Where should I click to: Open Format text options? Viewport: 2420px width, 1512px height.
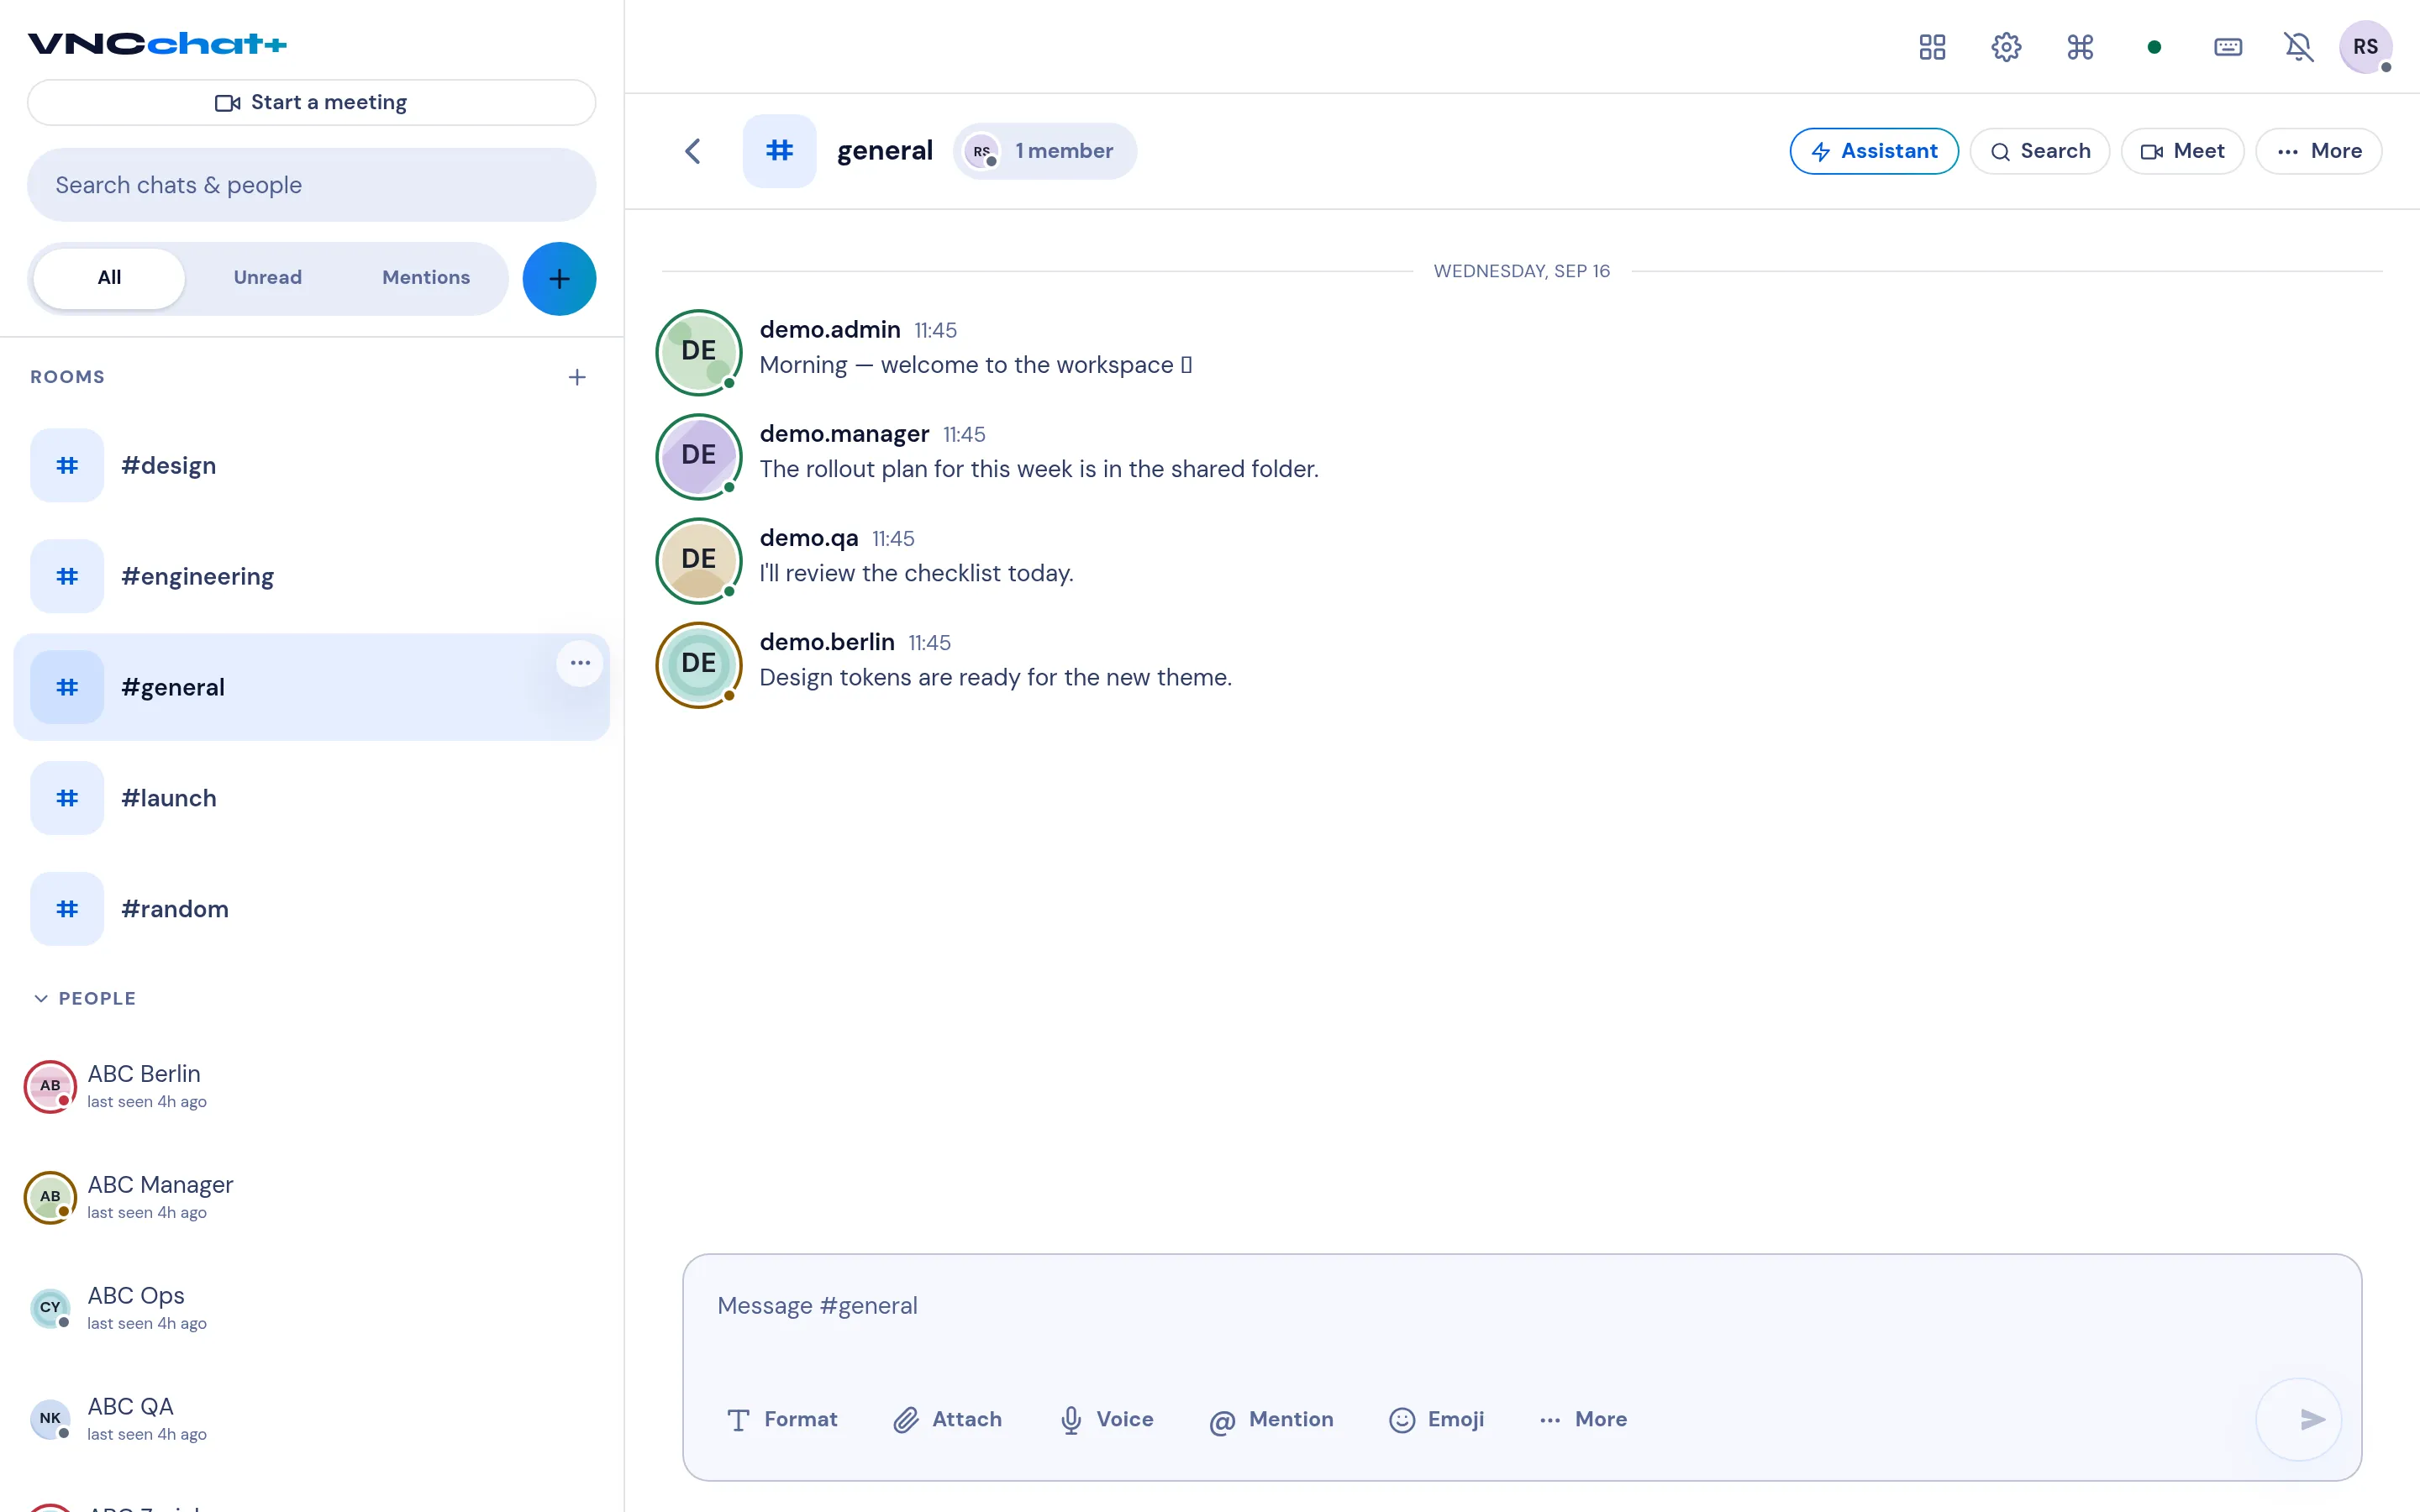point(782,1419)
